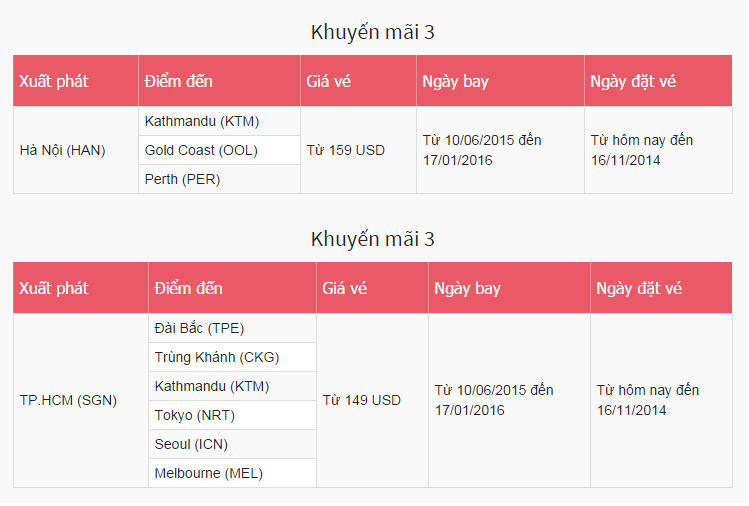Click Kathmandu (KTM) in the TP.HCM table

coord(212,386)
